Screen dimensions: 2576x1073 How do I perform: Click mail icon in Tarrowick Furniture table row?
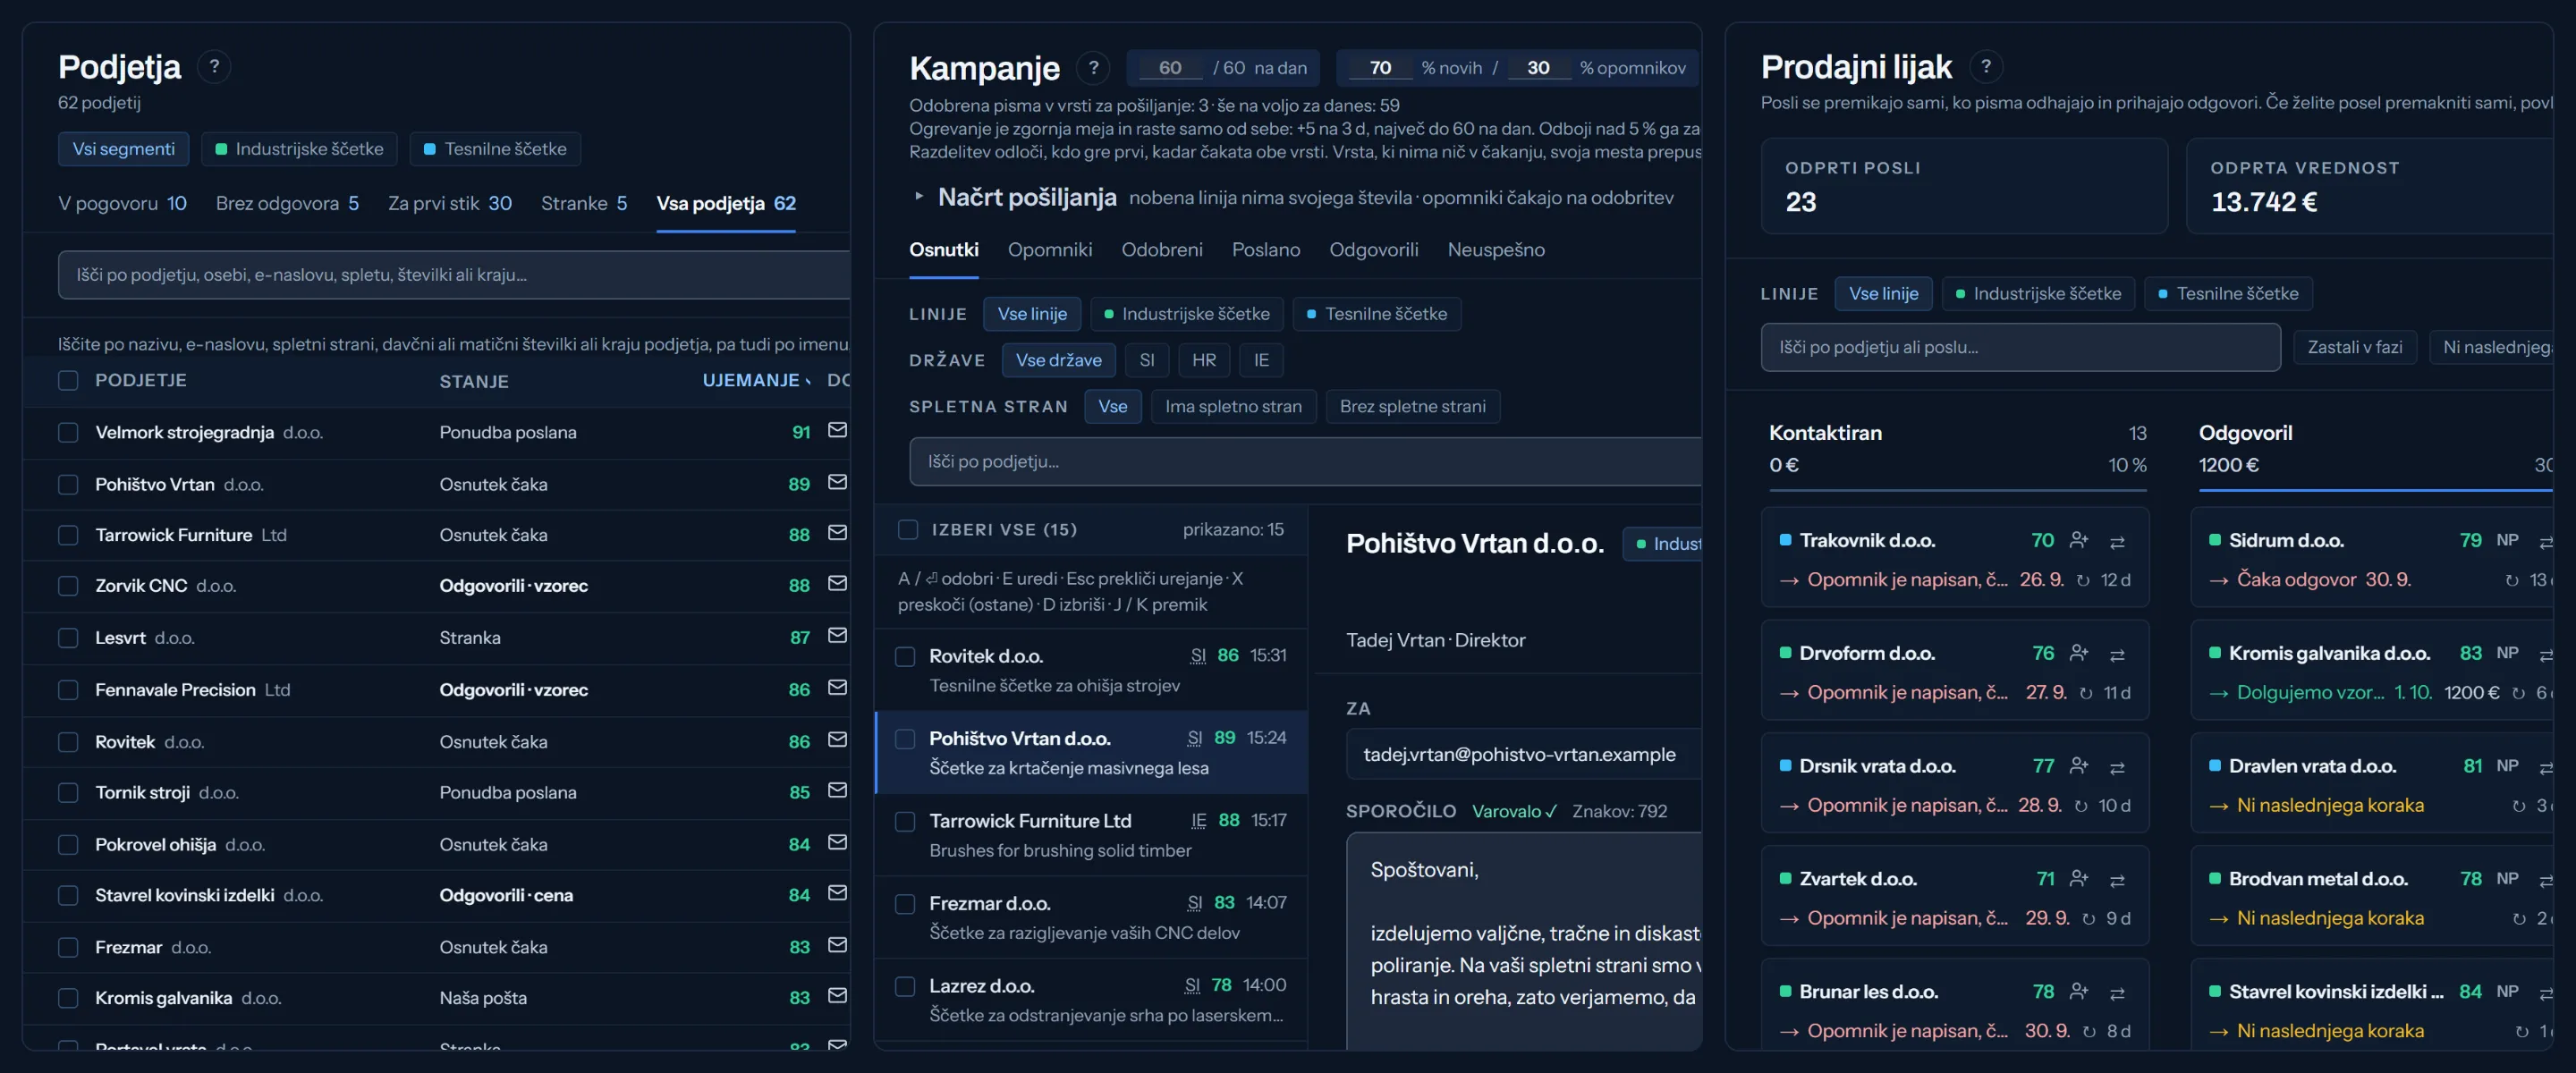tap(837, 533)
